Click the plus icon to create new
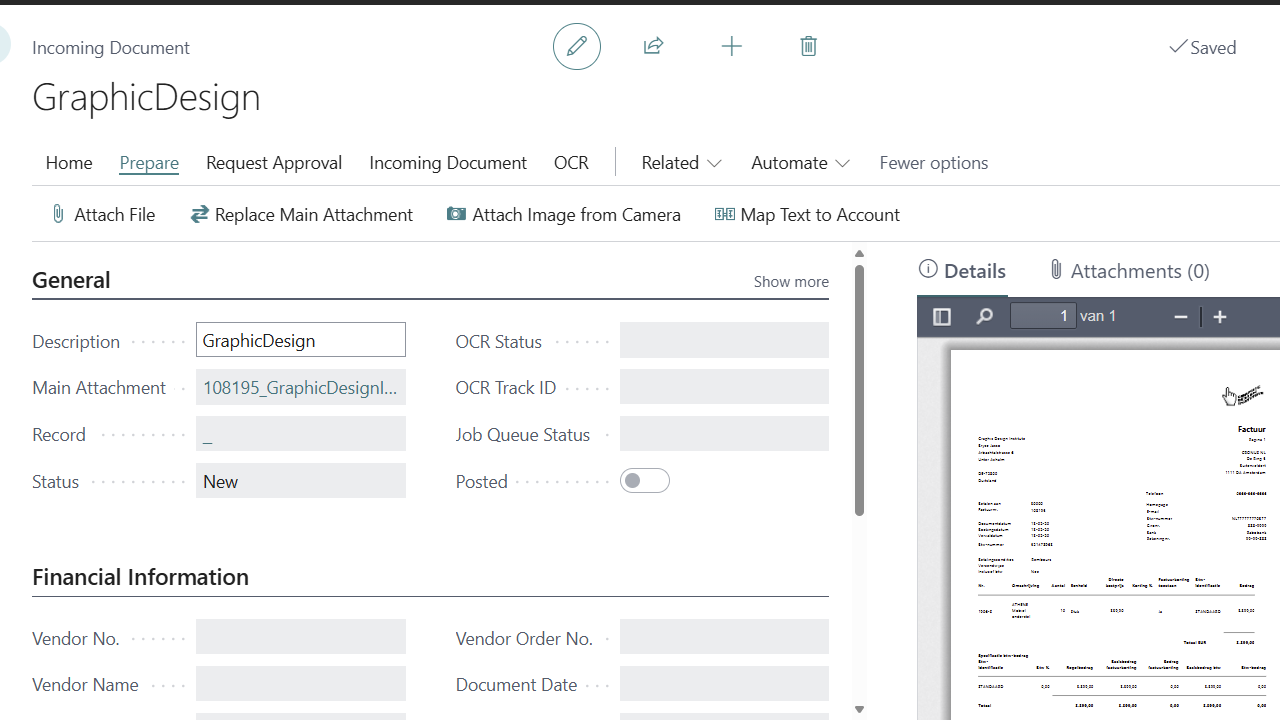The height and width of the screenshot is (720, 1280). pos(732,46)
